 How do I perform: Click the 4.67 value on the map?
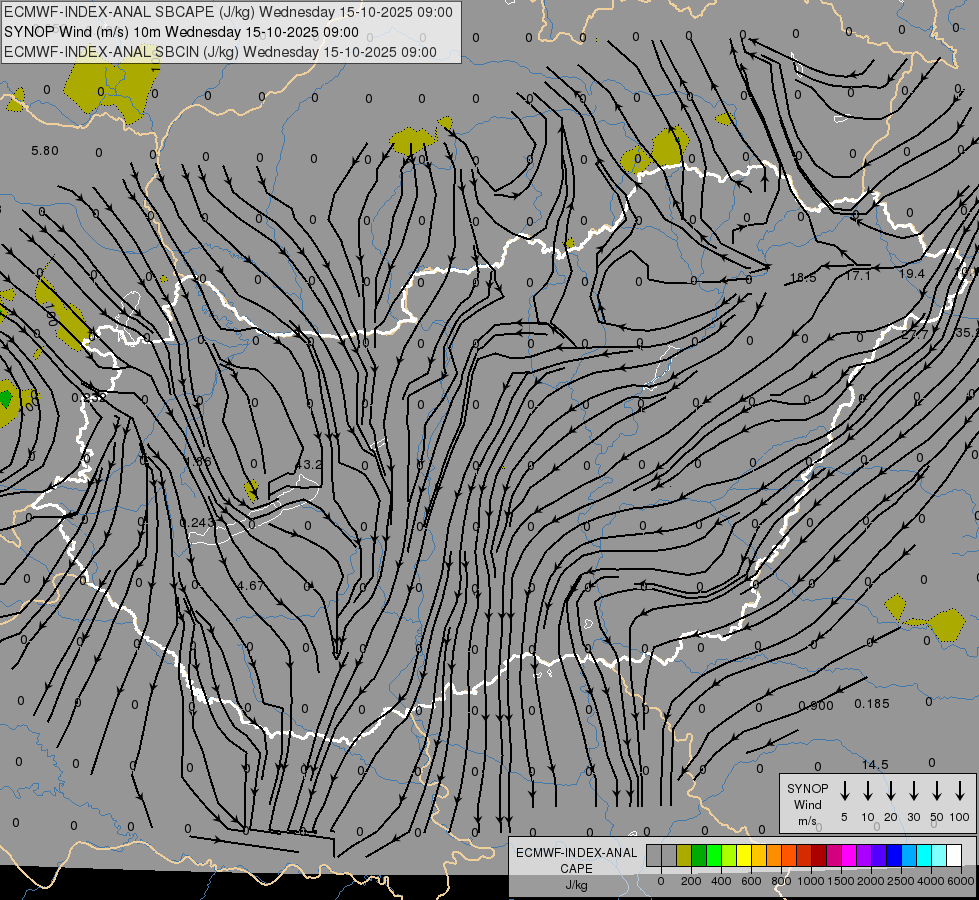coord(251,585)
